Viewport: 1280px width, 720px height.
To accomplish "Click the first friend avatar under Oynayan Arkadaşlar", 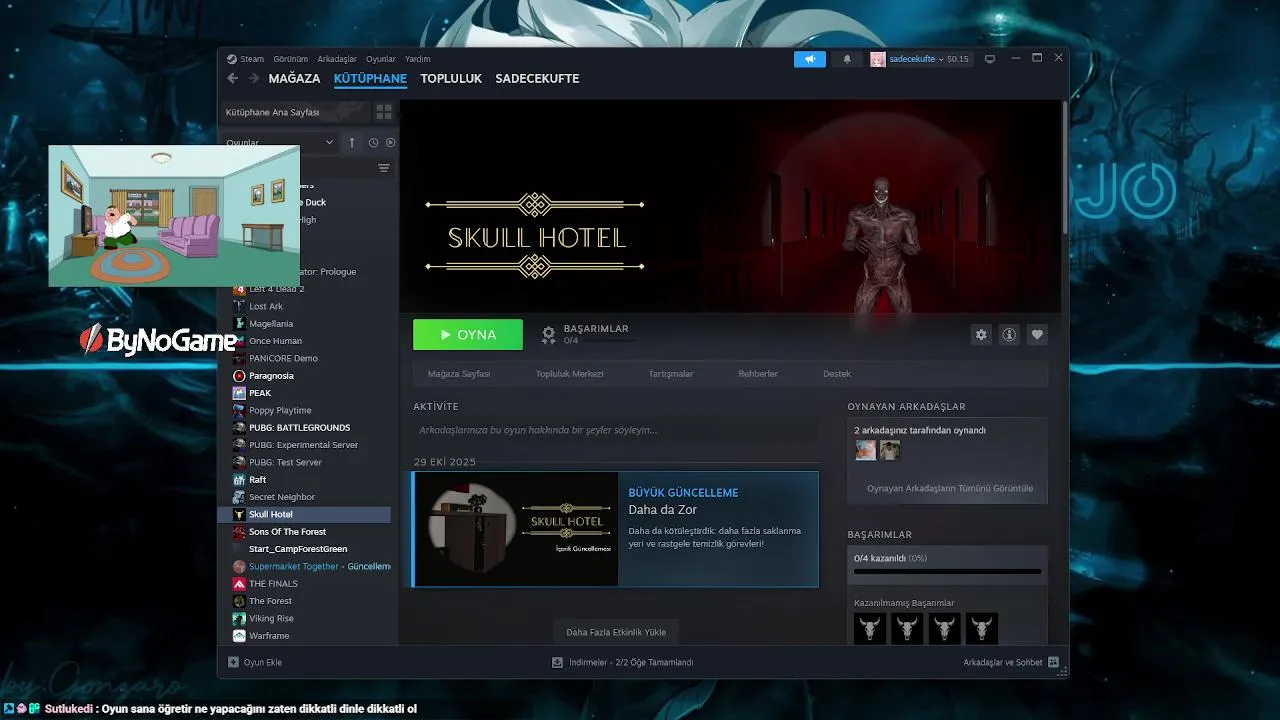I will tap(866, 450).
